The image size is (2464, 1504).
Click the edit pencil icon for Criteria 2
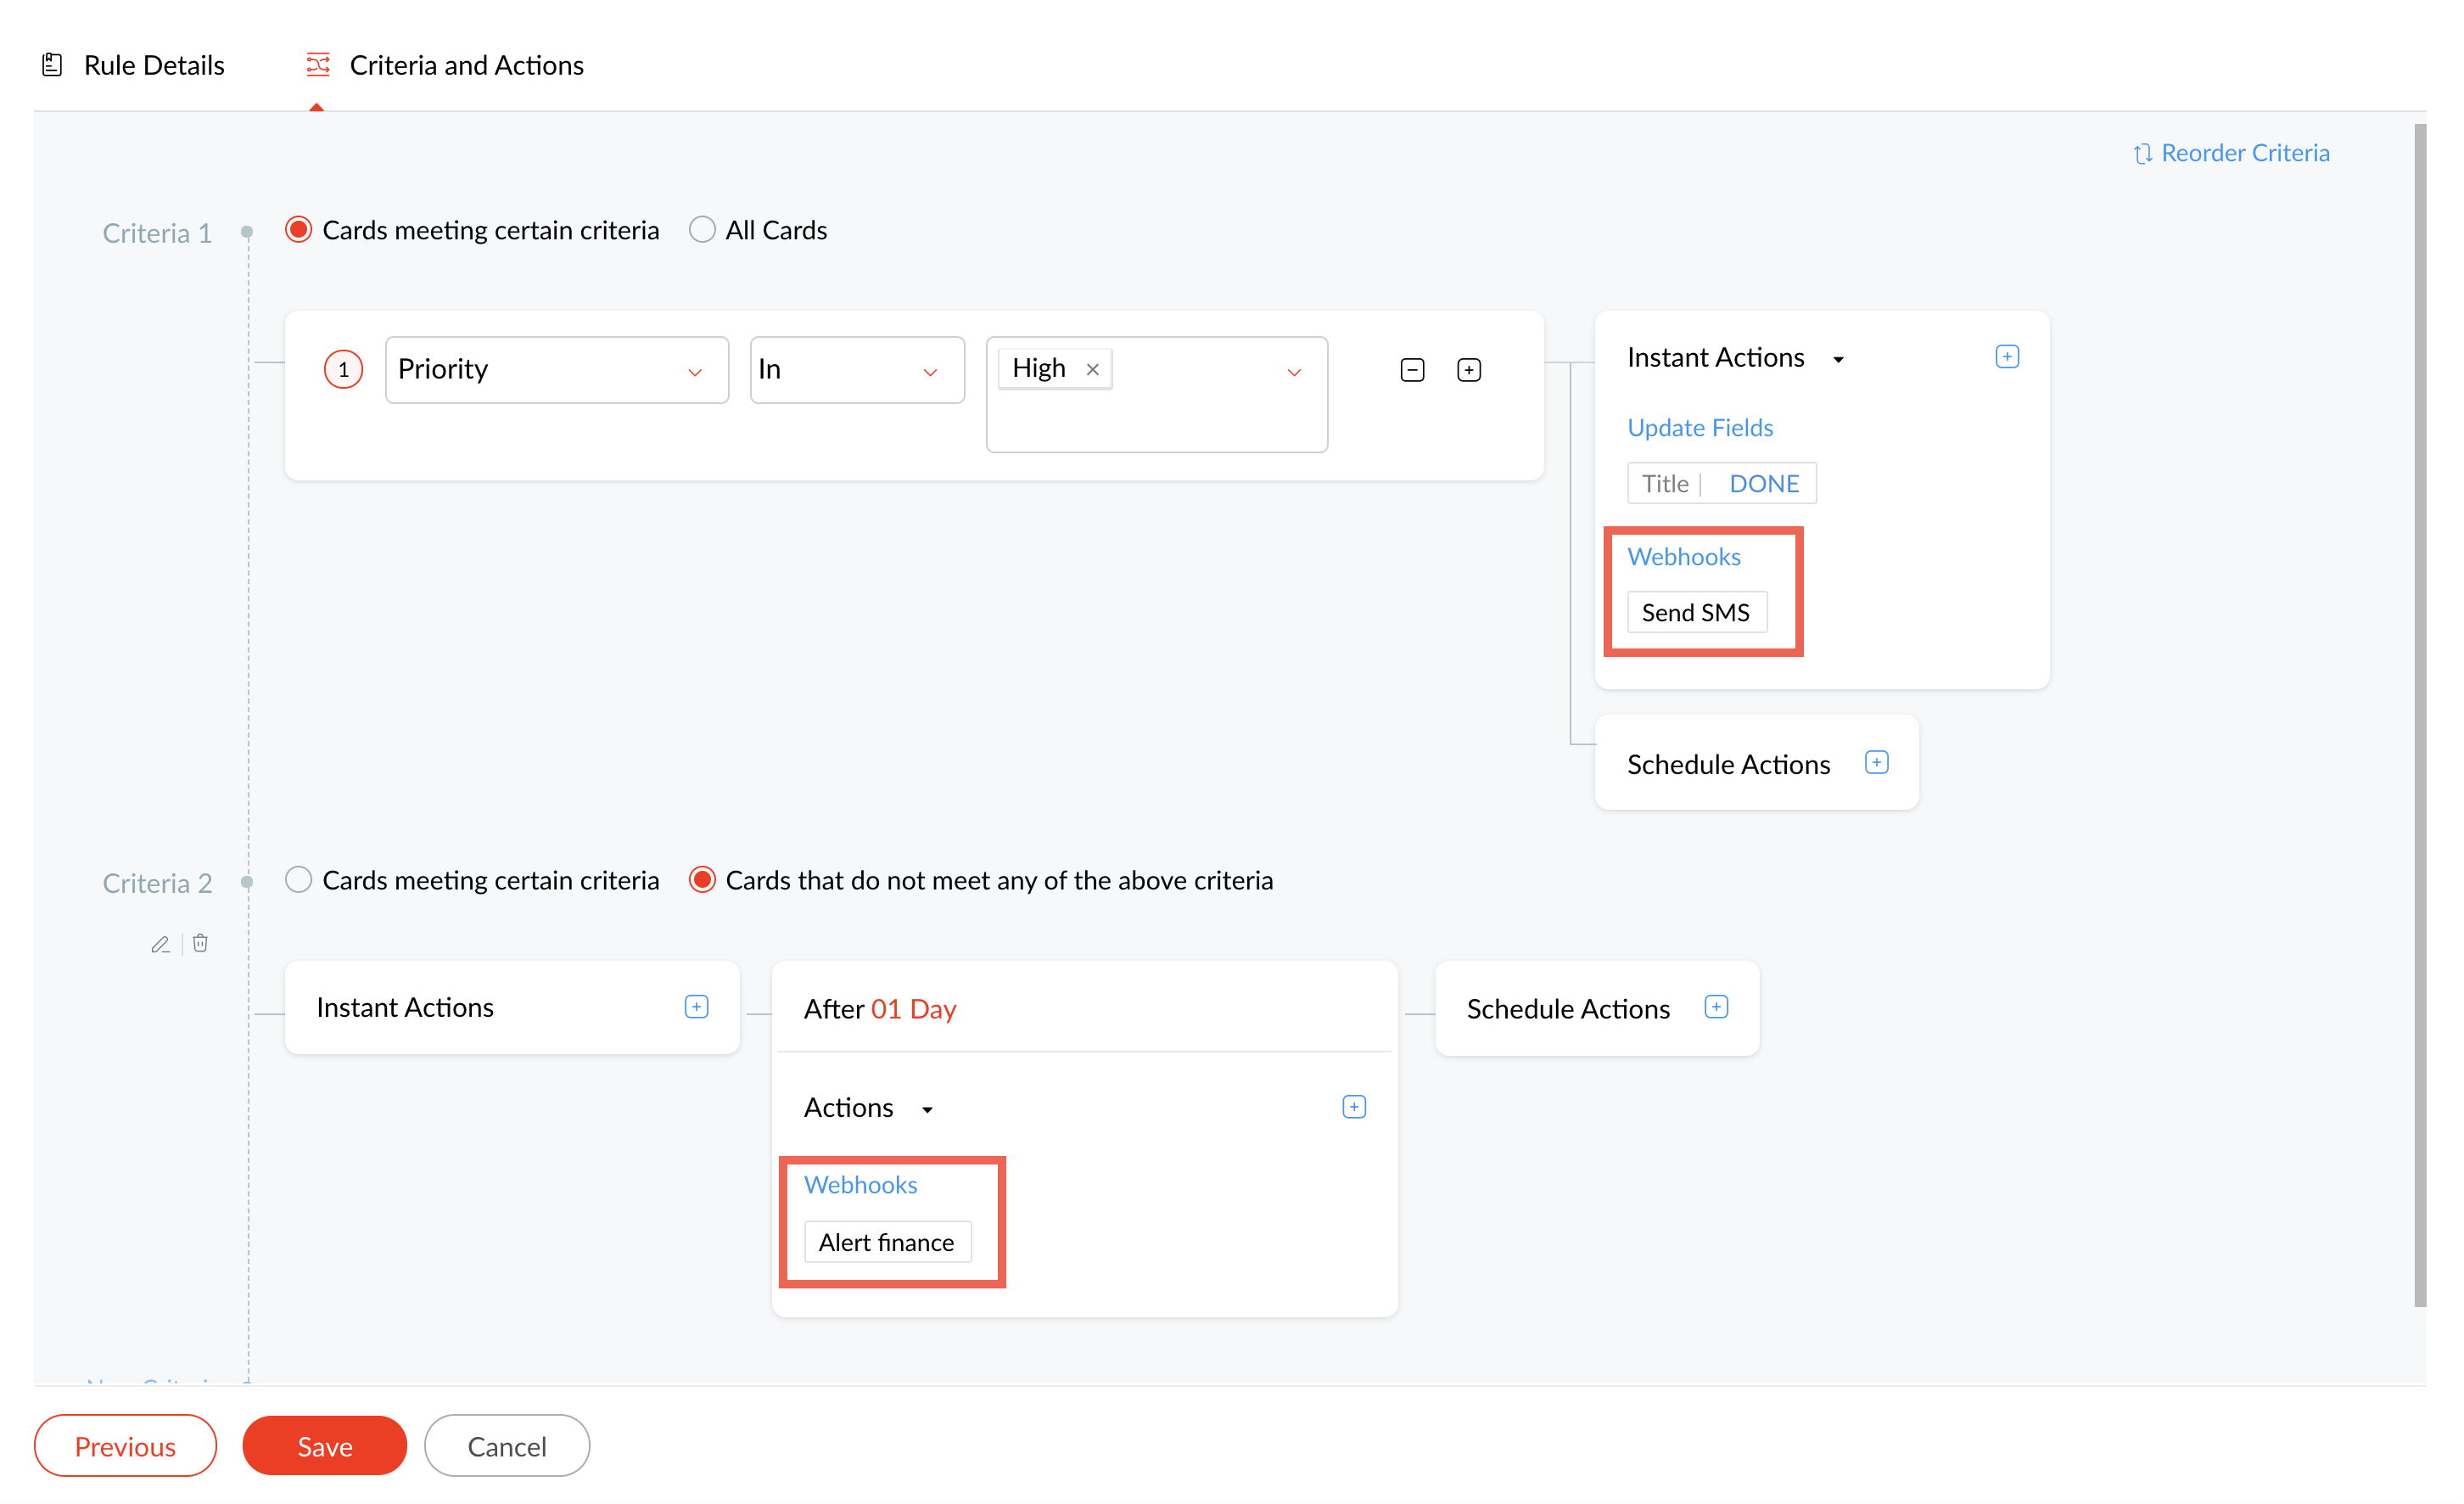click(x=160, y=944)
